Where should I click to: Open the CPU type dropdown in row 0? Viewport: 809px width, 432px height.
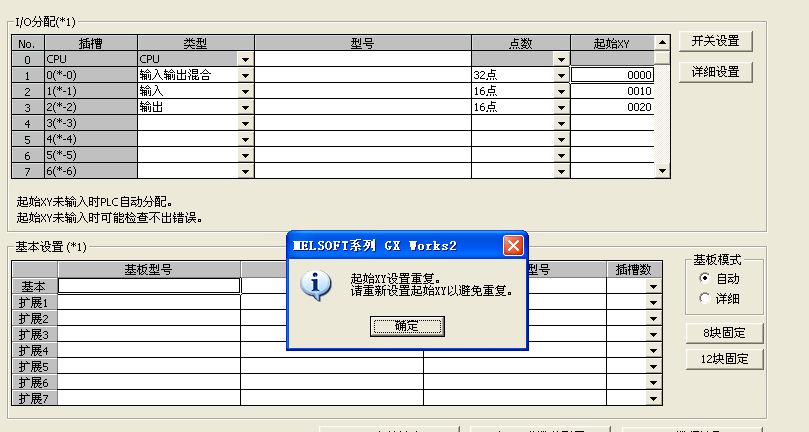(245, 59)
